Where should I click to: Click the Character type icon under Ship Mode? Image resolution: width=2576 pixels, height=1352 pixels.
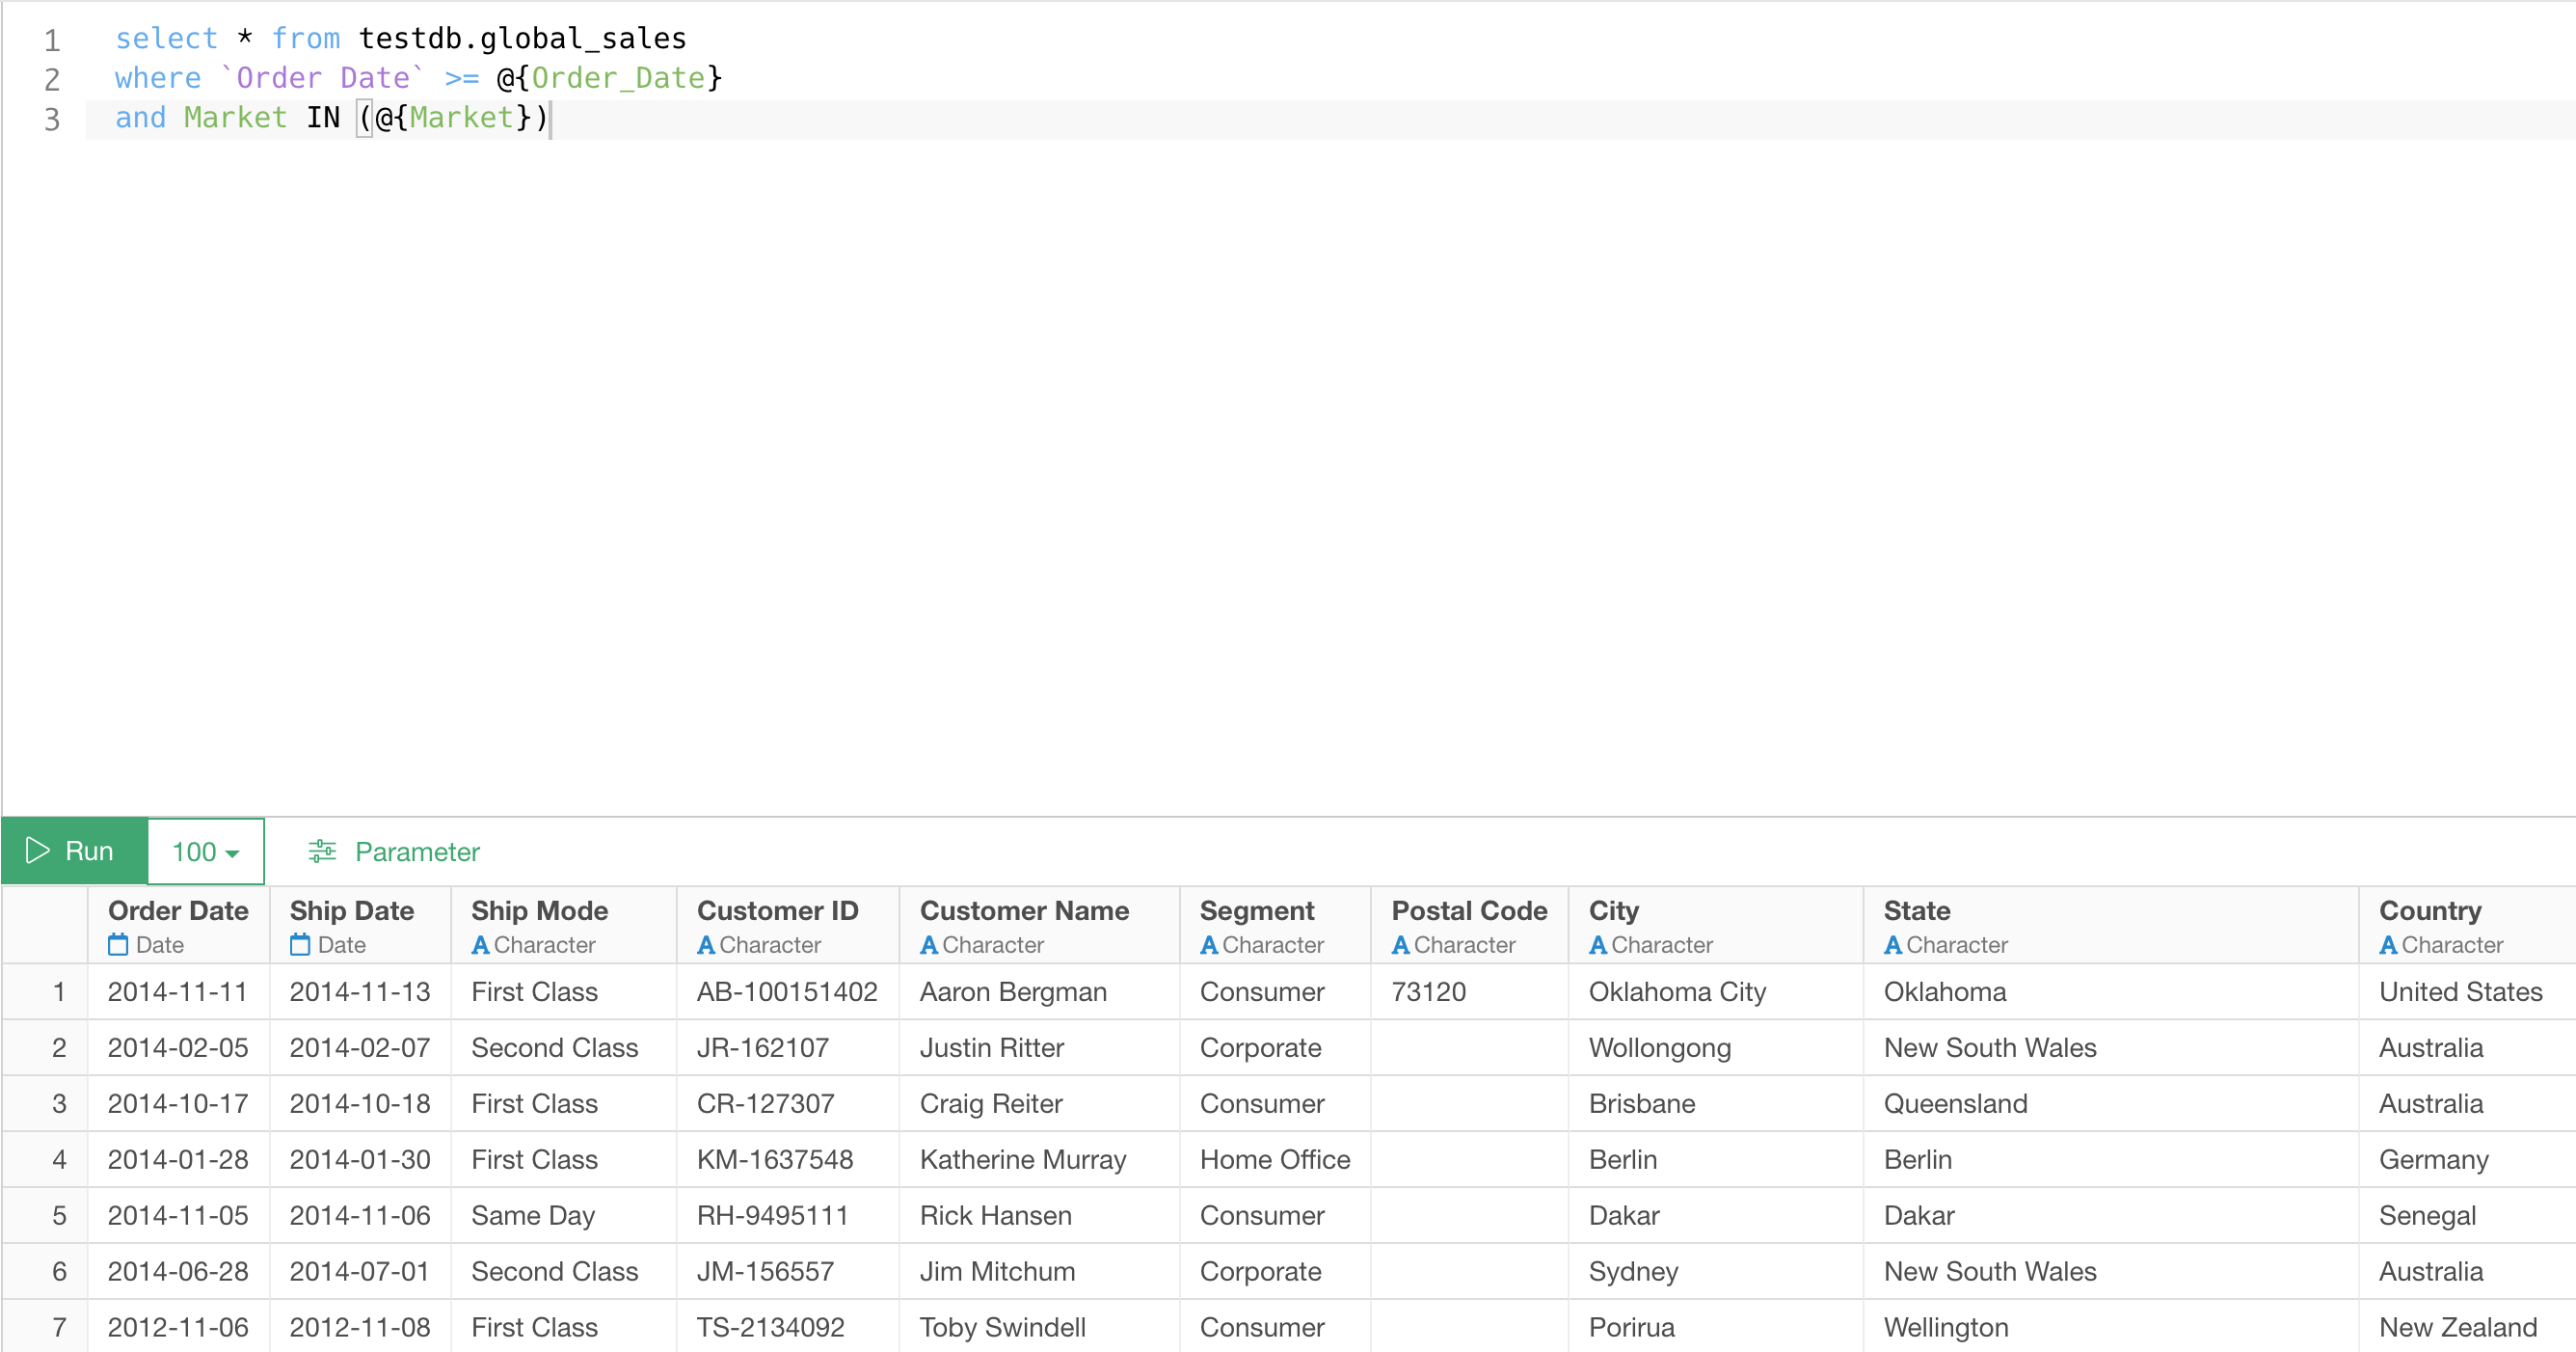coord(480,944)
